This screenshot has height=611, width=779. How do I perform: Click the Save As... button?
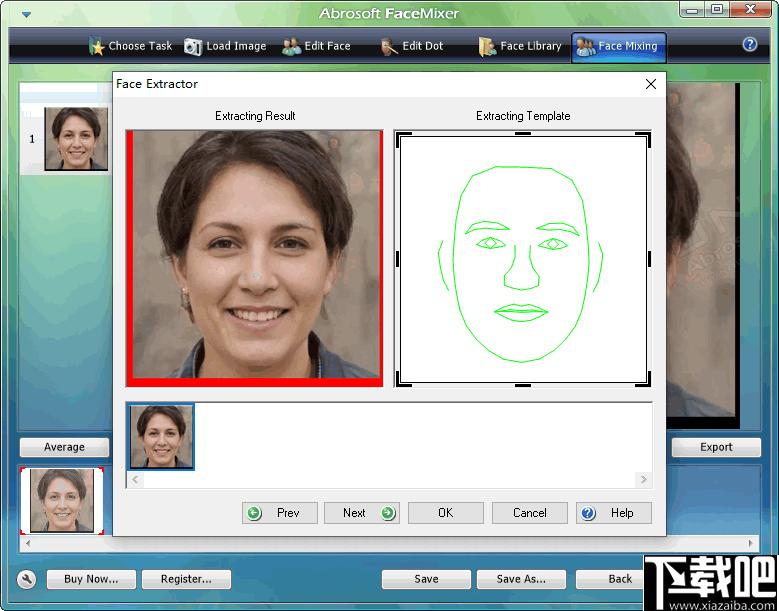521,579
